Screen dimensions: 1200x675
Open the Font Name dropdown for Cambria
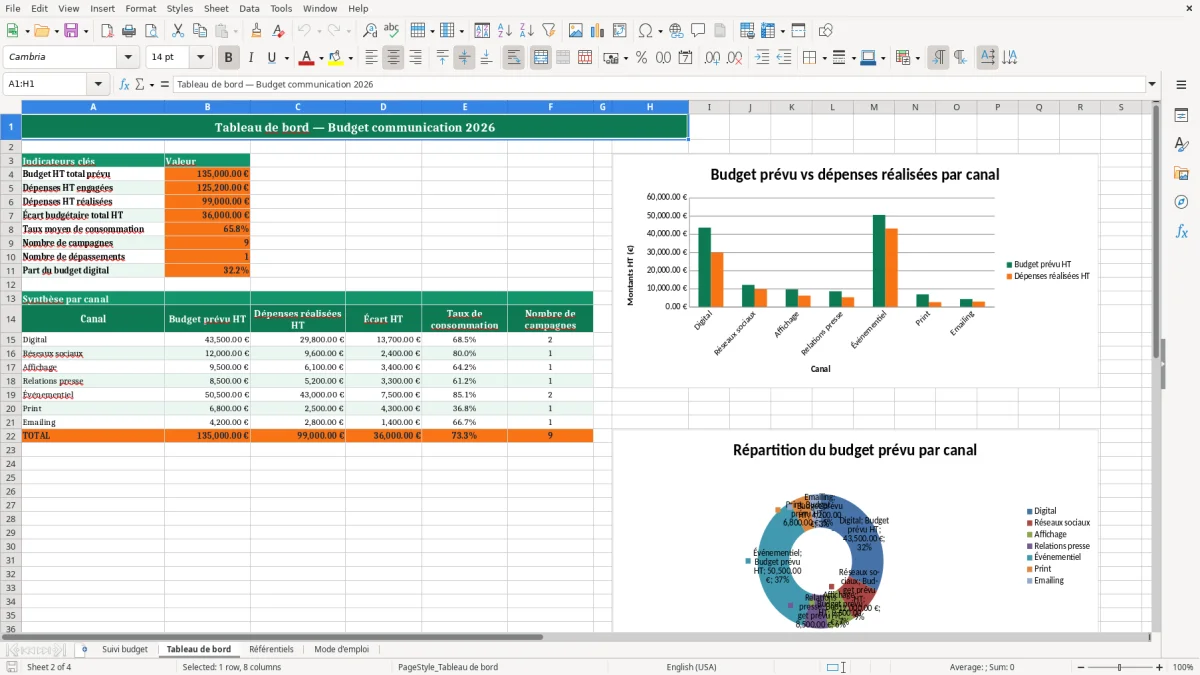[x=128, y=58]
